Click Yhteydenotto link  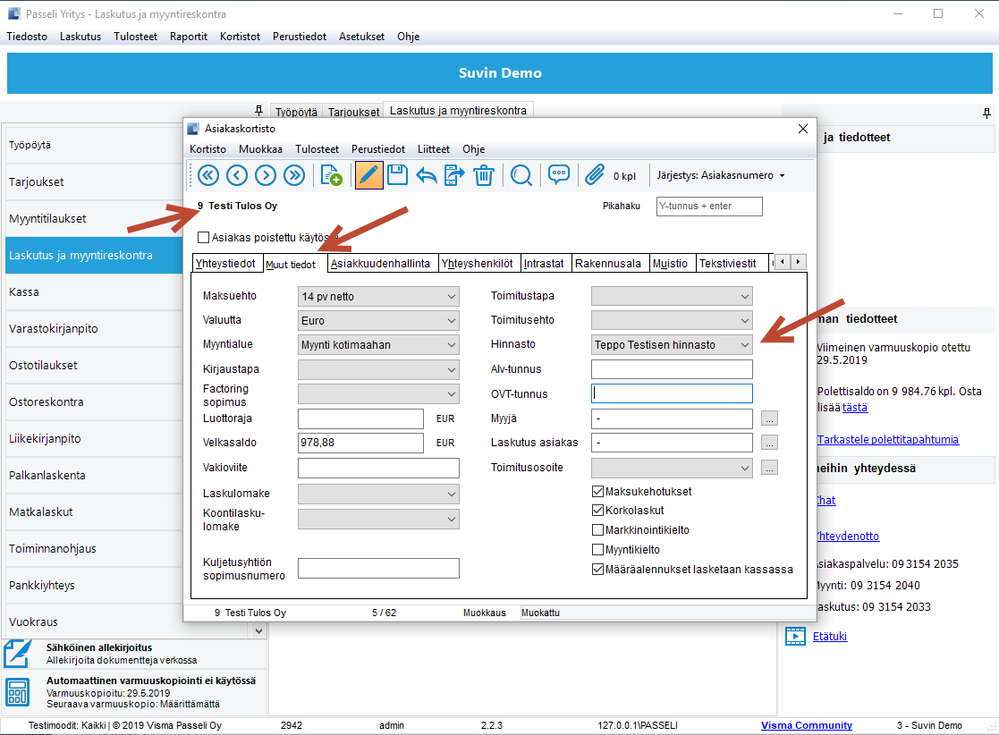[847, 536]
